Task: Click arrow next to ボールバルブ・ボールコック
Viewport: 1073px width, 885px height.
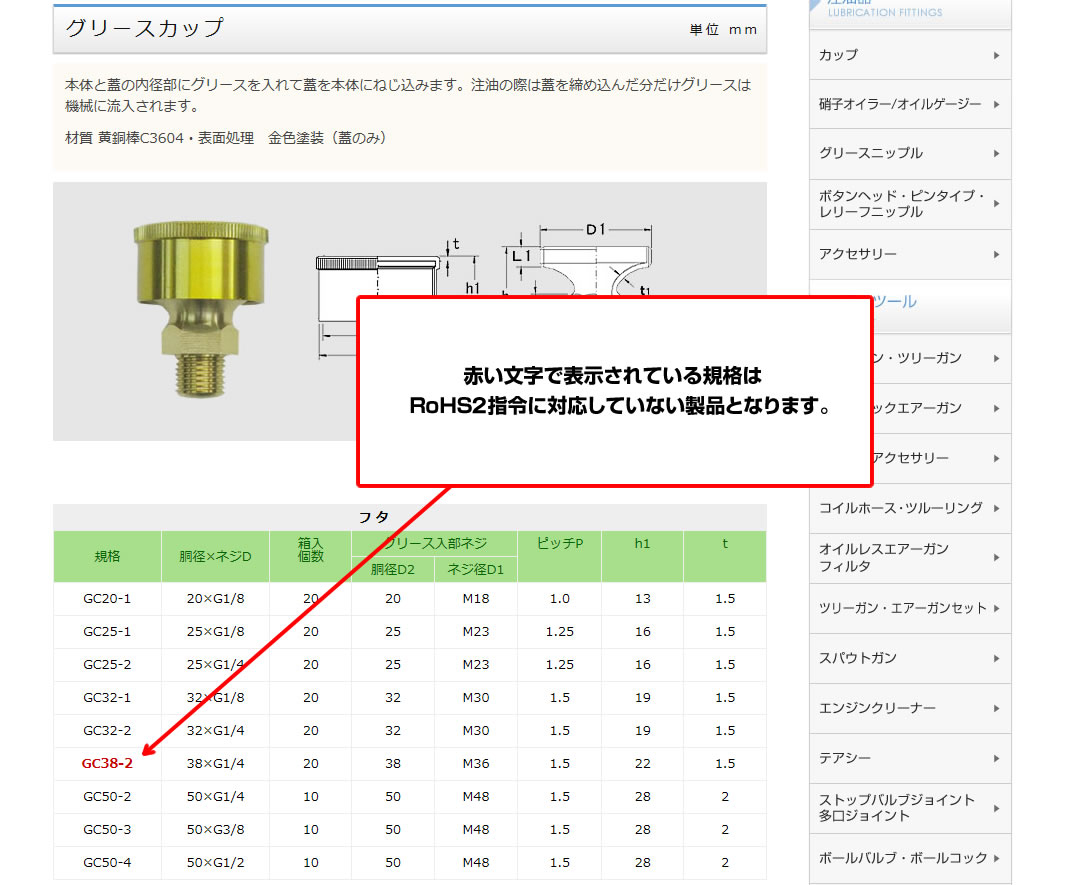Action: [x=996, y=858]
